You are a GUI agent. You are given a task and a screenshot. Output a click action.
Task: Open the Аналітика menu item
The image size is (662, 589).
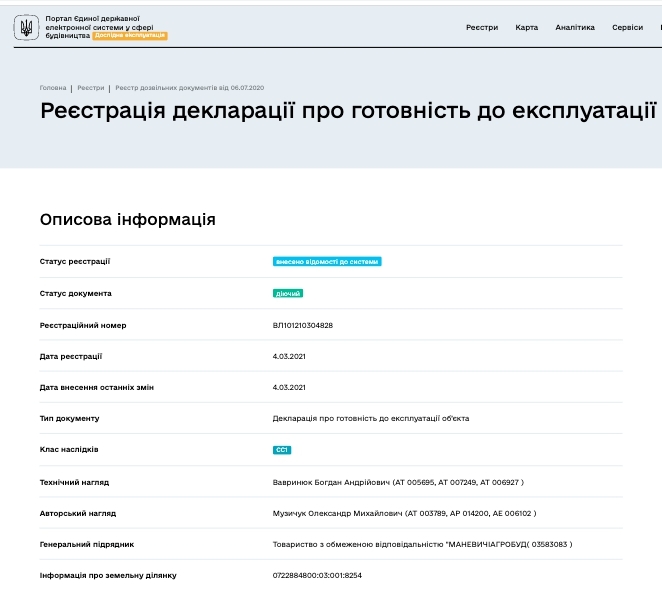[x=575, y=27]
